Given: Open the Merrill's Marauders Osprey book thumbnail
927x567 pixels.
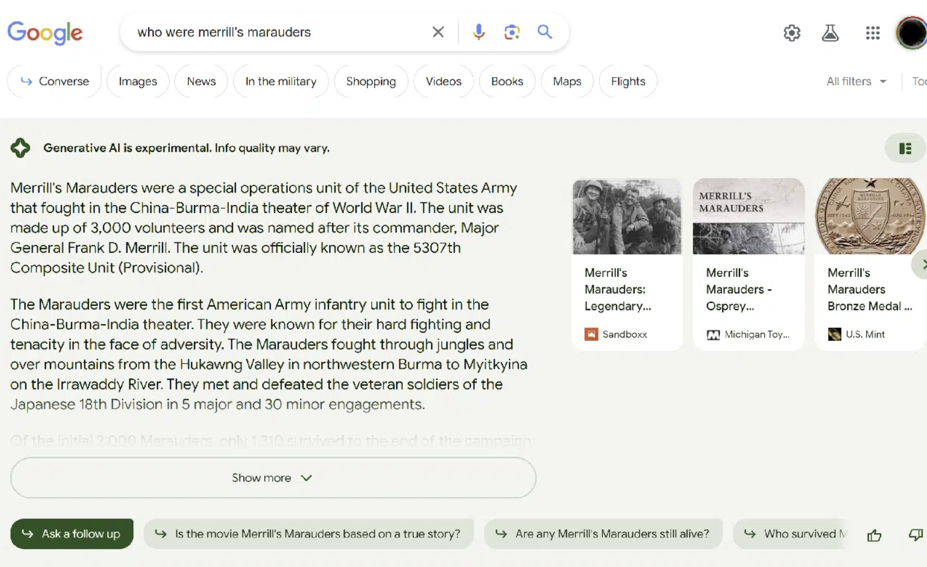Looking at the screenshot, I should point(748,216).
